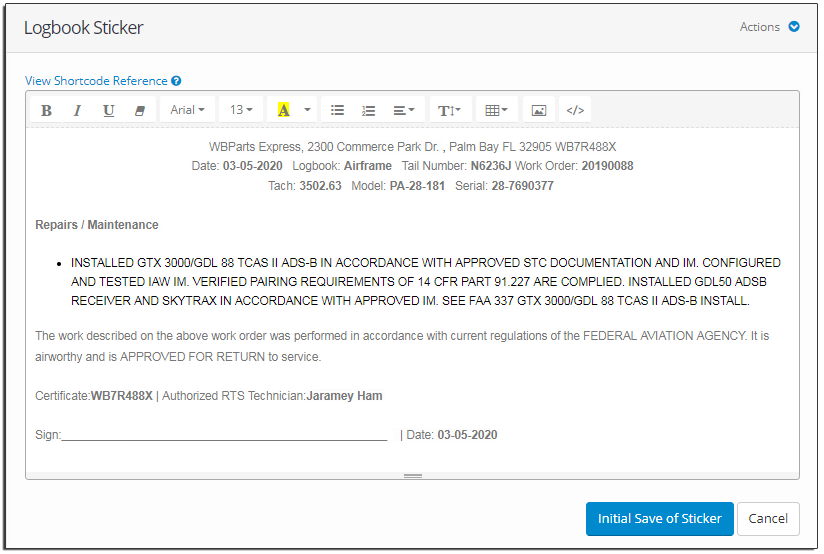The image size is (824, 554).
Task: Apply yellow highlight text color
Action: click(283, 110)
